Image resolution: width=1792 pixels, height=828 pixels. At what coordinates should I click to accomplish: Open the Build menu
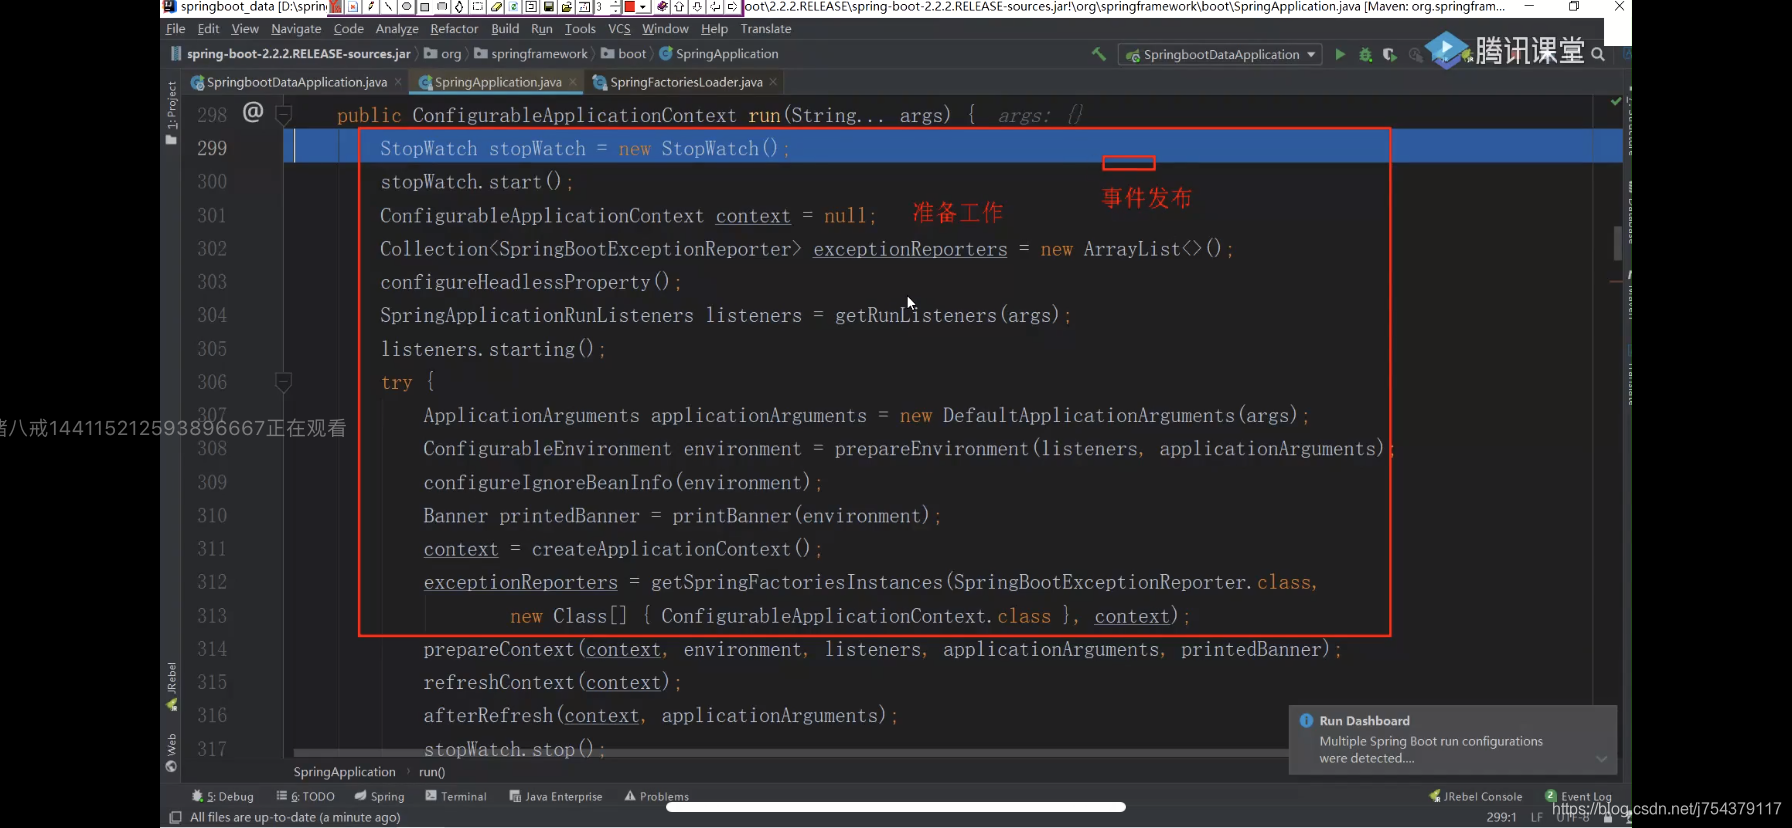[505, 29]
